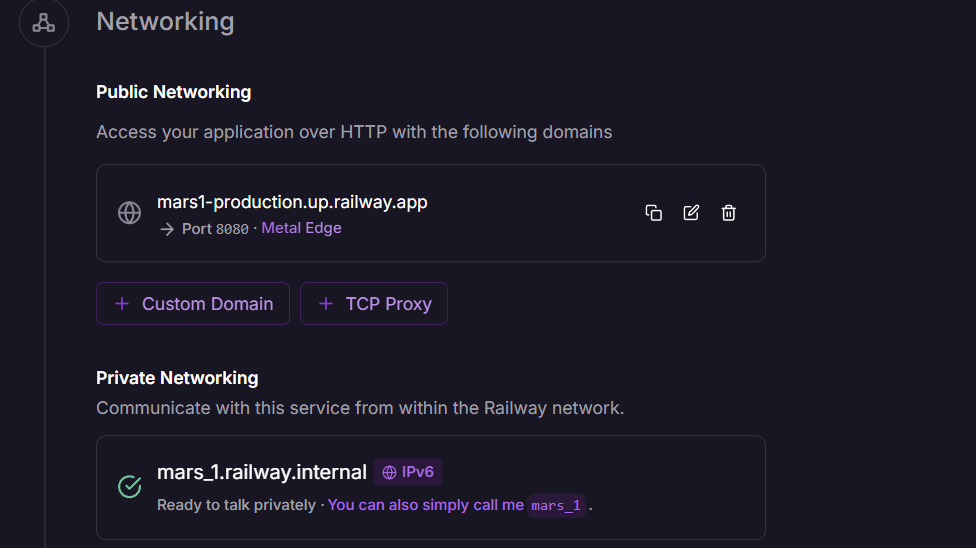Click the mars1-production.up.railway.app domain
Image resolution: width=976 pixels, height=548 pixels.
(292, 202)
